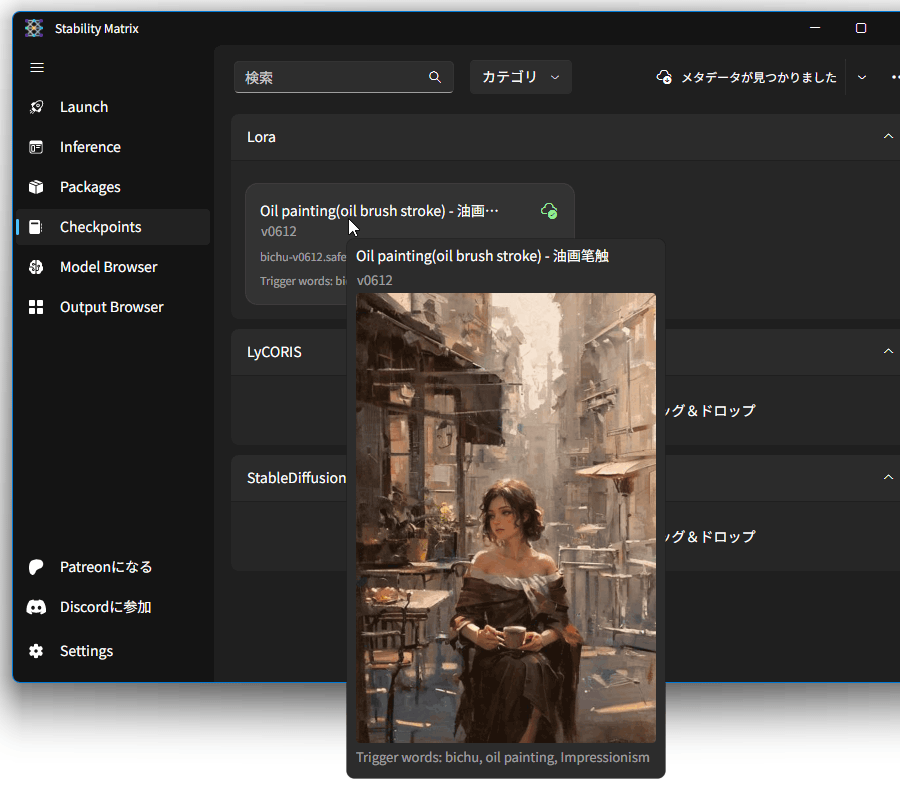
Task: Click the cloud metadata icon in toolbar
Action: [664, 77]
